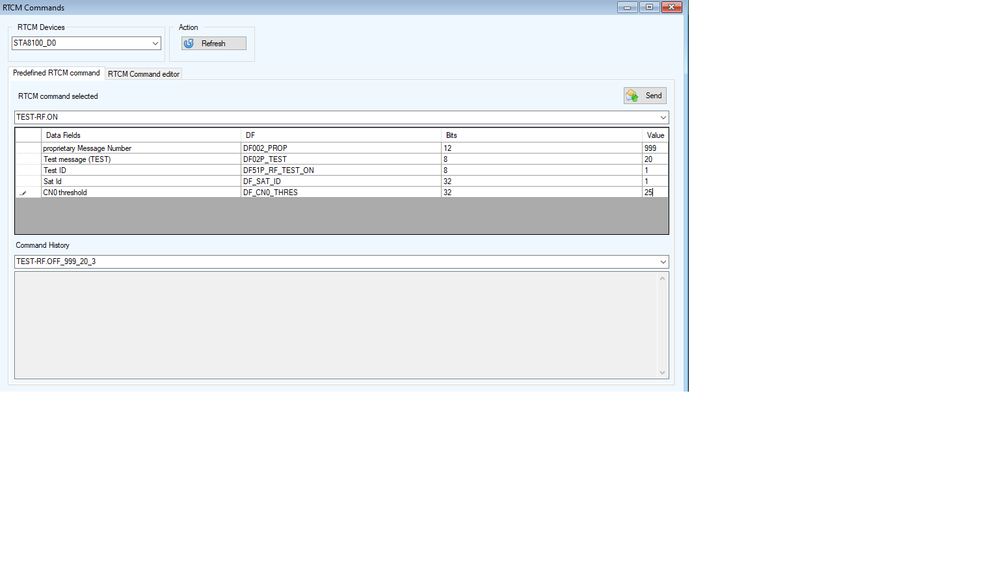Screen dimensions: 999x562
Task: Click the Refresh button
Action: pyautogui.click(x=213, y=43)
